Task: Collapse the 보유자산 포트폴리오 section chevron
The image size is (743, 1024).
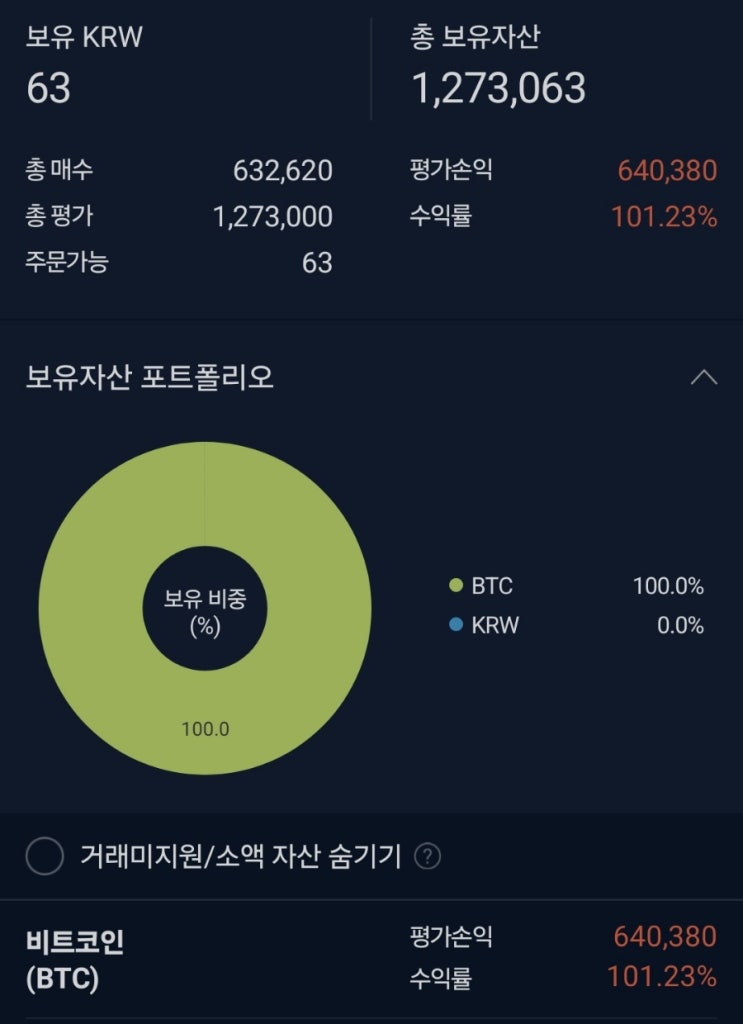Action: (704, 378)
